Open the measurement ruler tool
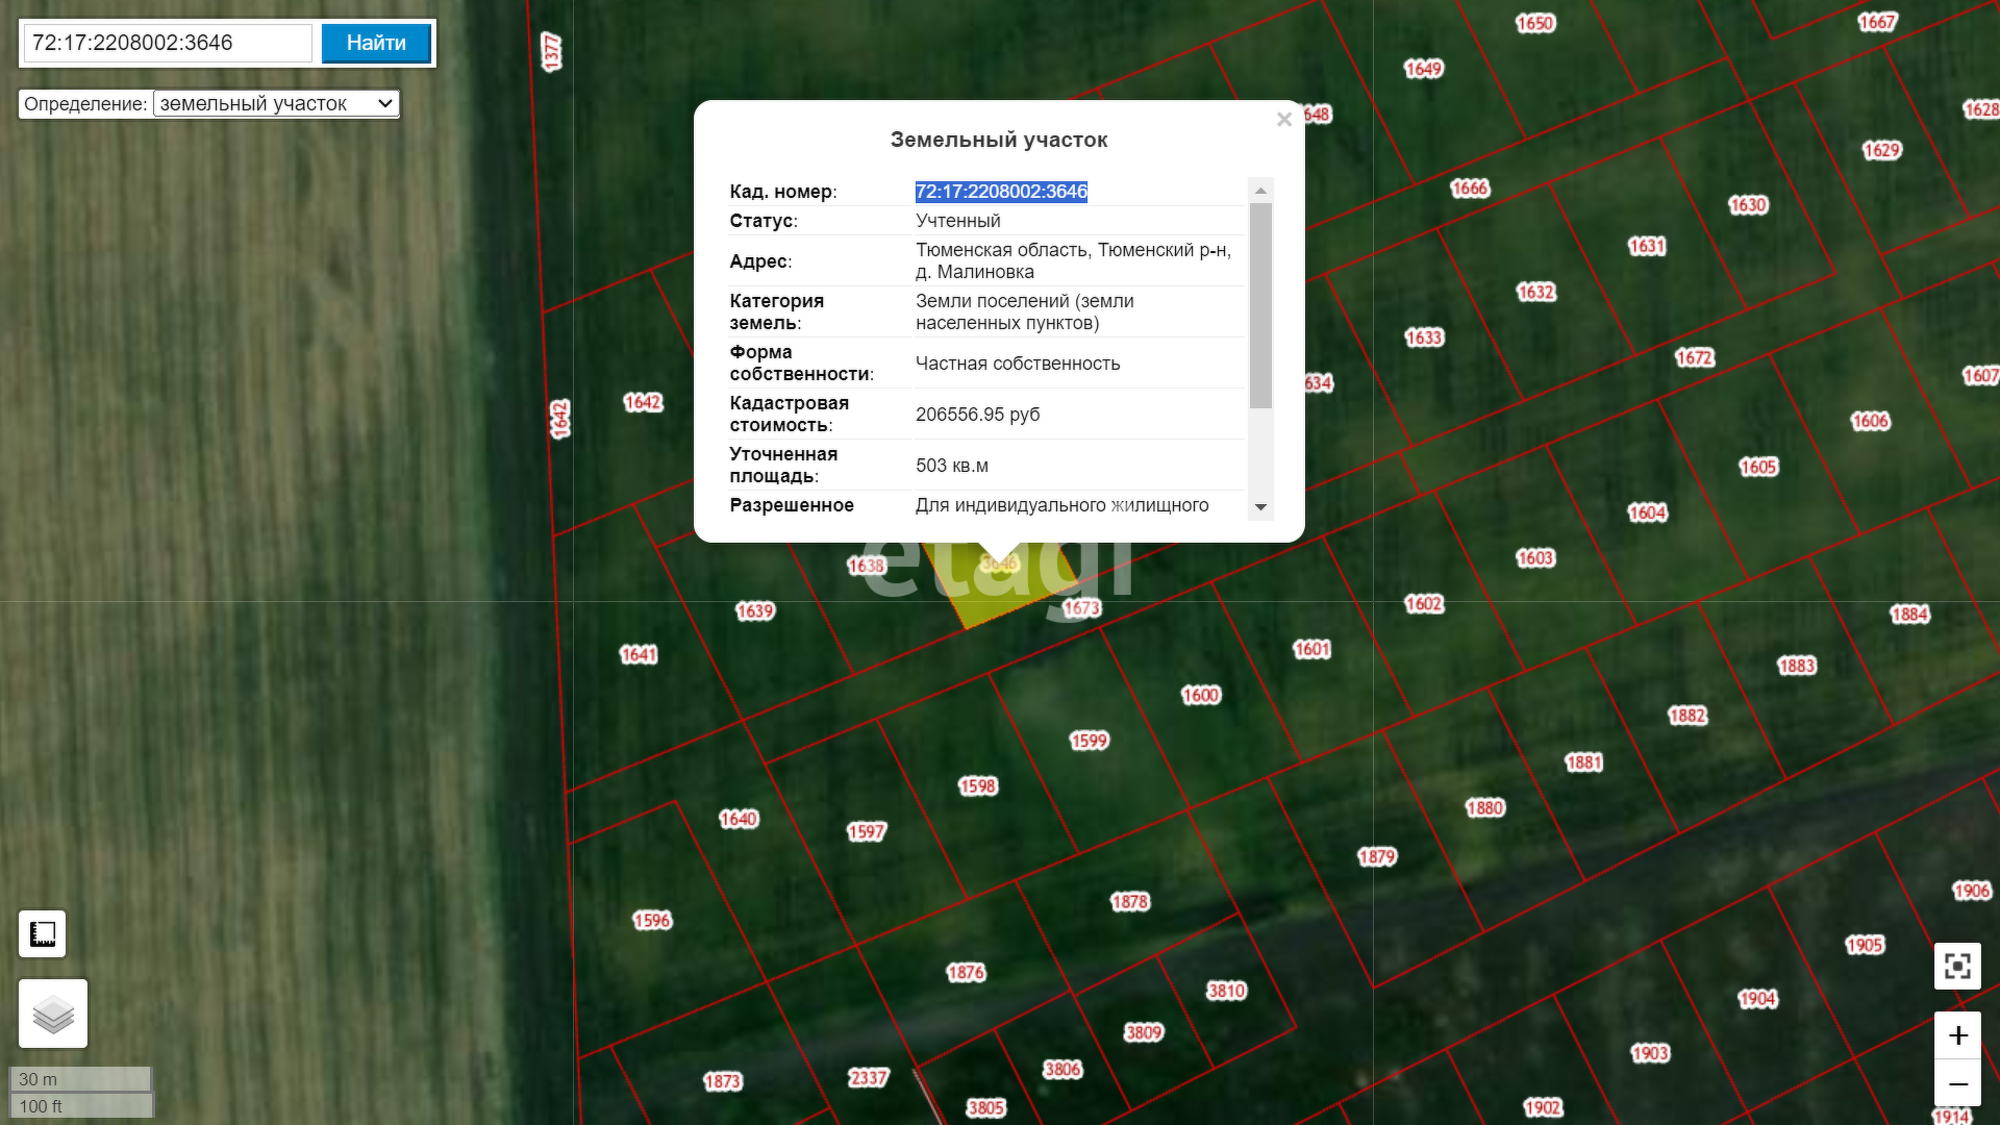 (x=42, y=934)
